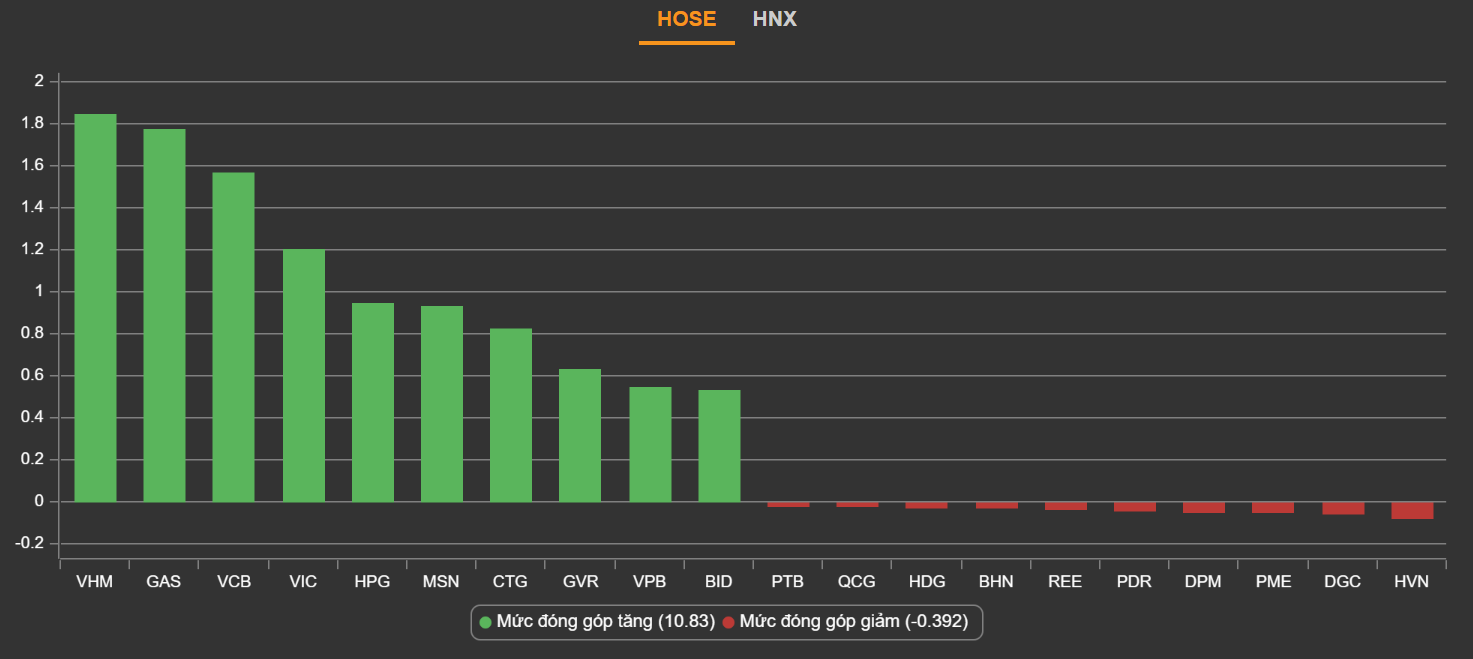Click the VCB contribution bar
The image size is (1473, 659).
(x=233, y=337)
